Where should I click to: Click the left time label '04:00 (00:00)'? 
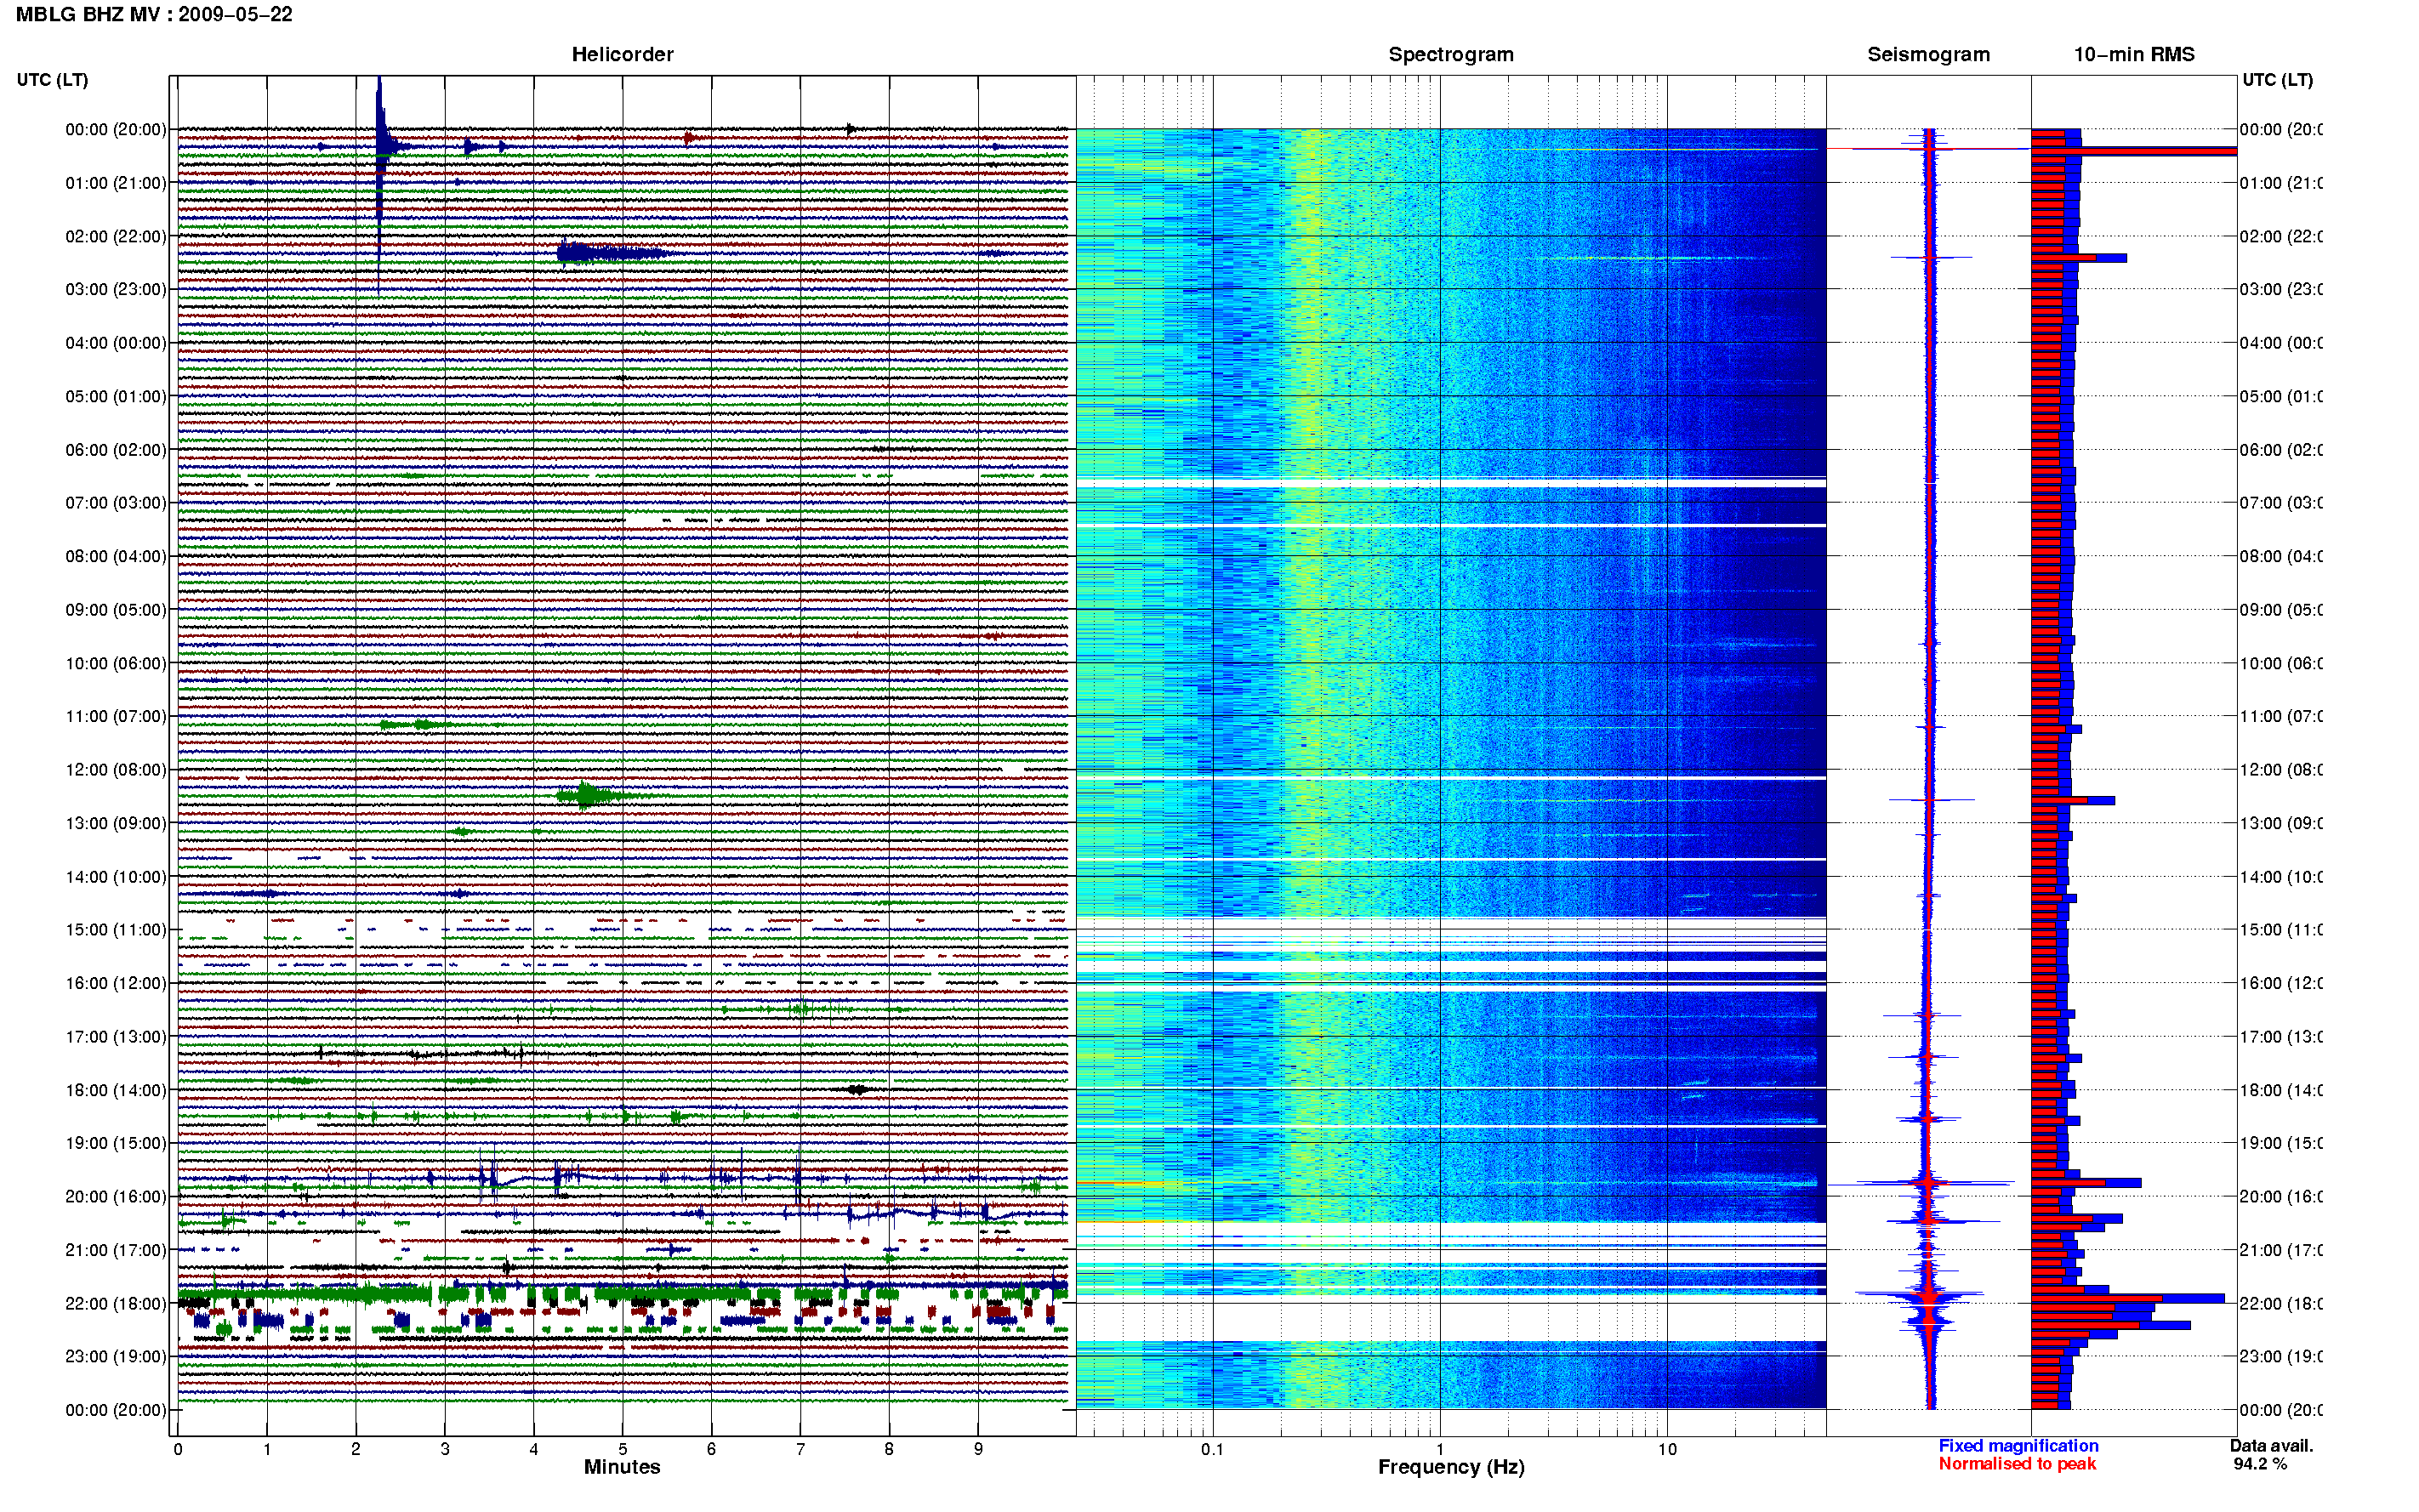tap(116, 343)
